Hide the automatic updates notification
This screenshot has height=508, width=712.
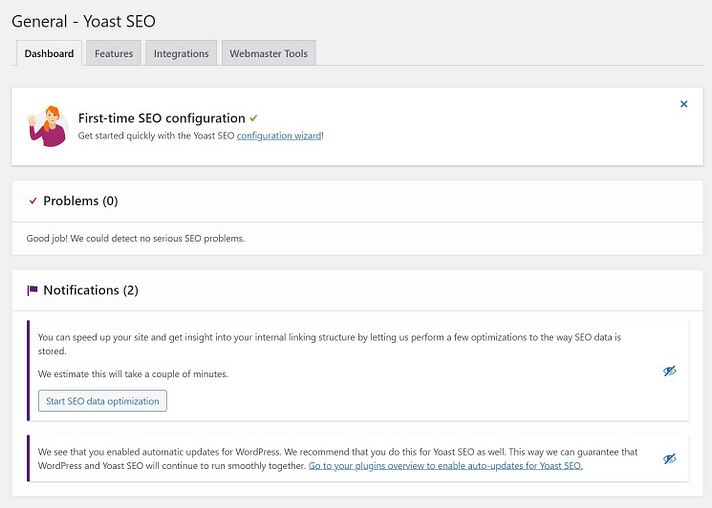tap(669, 459)
